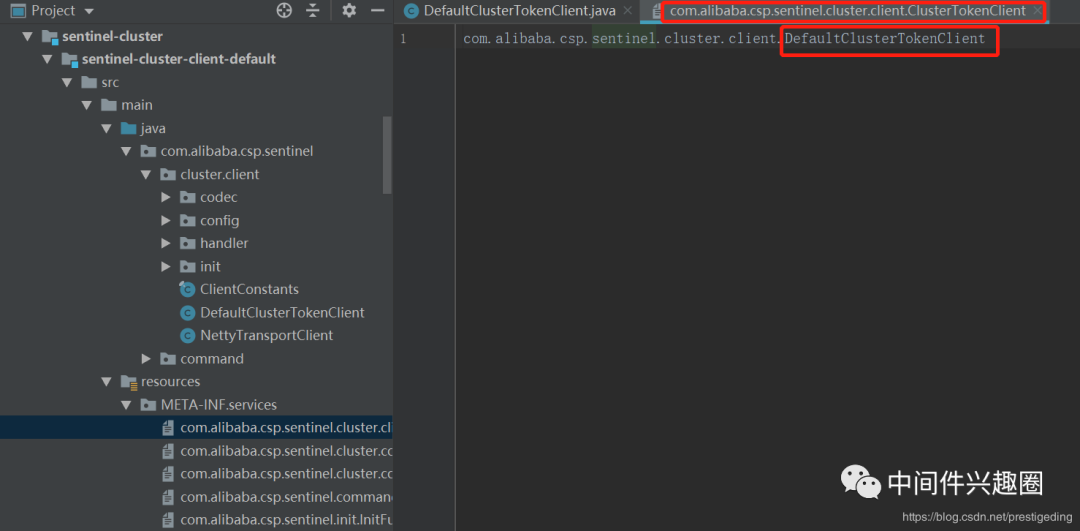Collapse the main folder
Screen dimensions: 1080x531
[87, 105]
